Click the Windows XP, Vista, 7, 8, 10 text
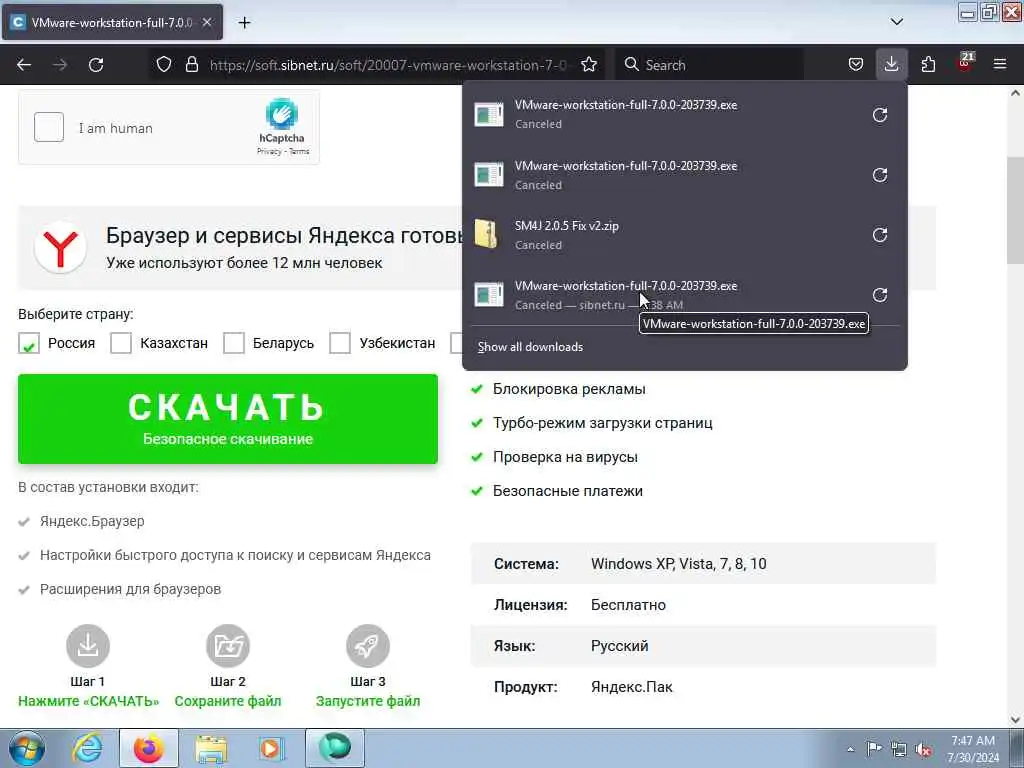1024x768 pixels. pyautogui.click(x=679, y=564)
